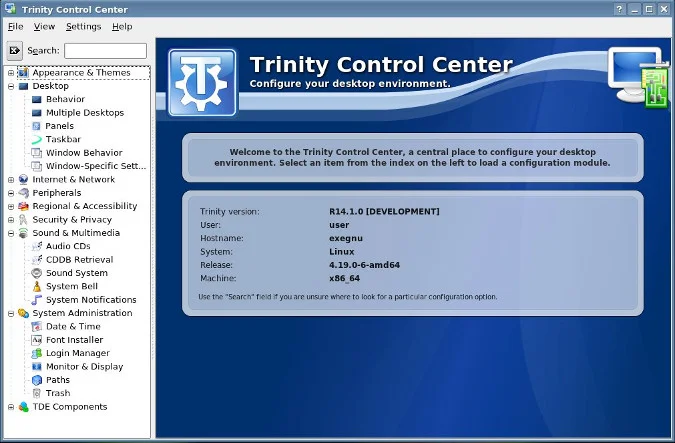Click the release value 4.19.0-6-amd64

coord(365,265)
